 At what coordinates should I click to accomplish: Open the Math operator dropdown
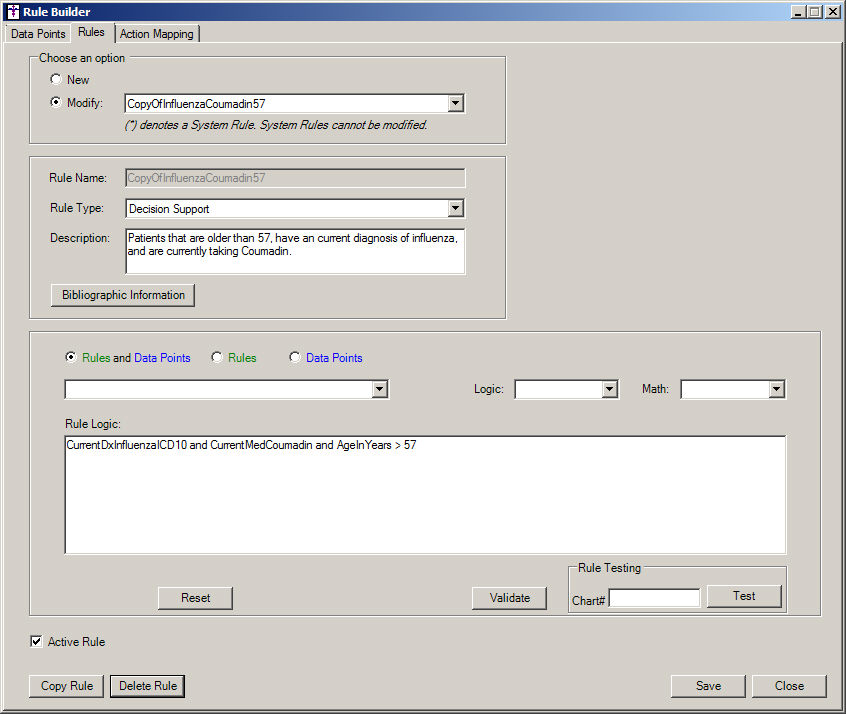coord(775,390)
